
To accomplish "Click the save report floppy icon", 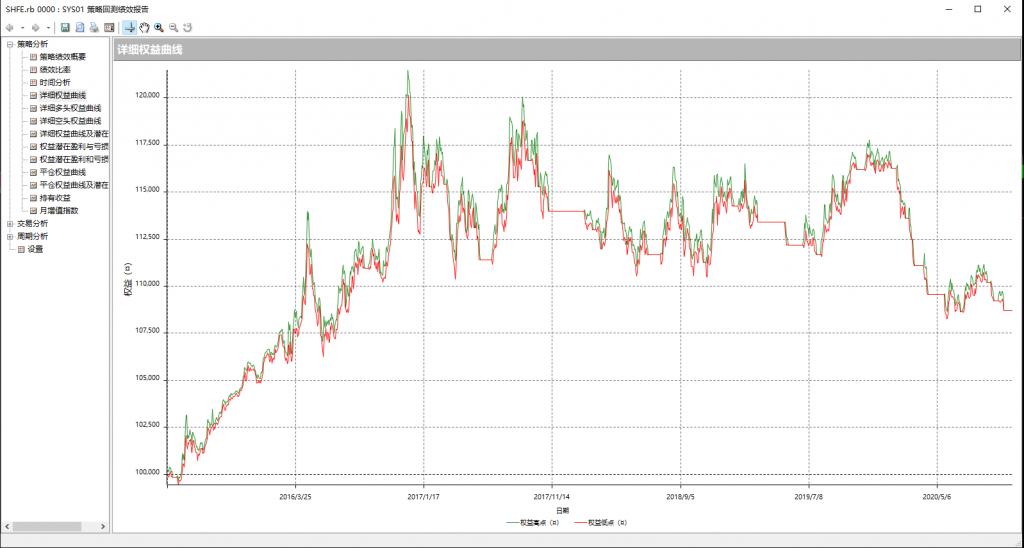I will tap(65, 27).
